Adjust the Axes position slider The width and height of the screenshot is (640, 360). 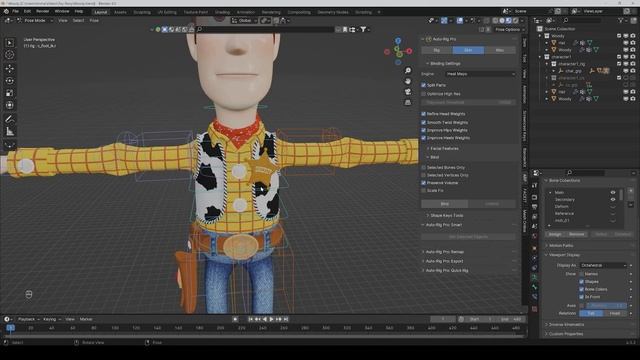tap(607, 306)
